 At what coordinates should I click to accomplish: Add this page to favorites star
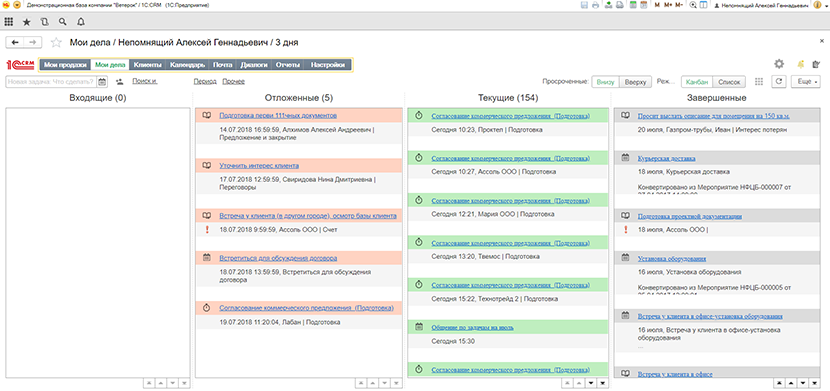pyautogui.click(x=56, y=42)
